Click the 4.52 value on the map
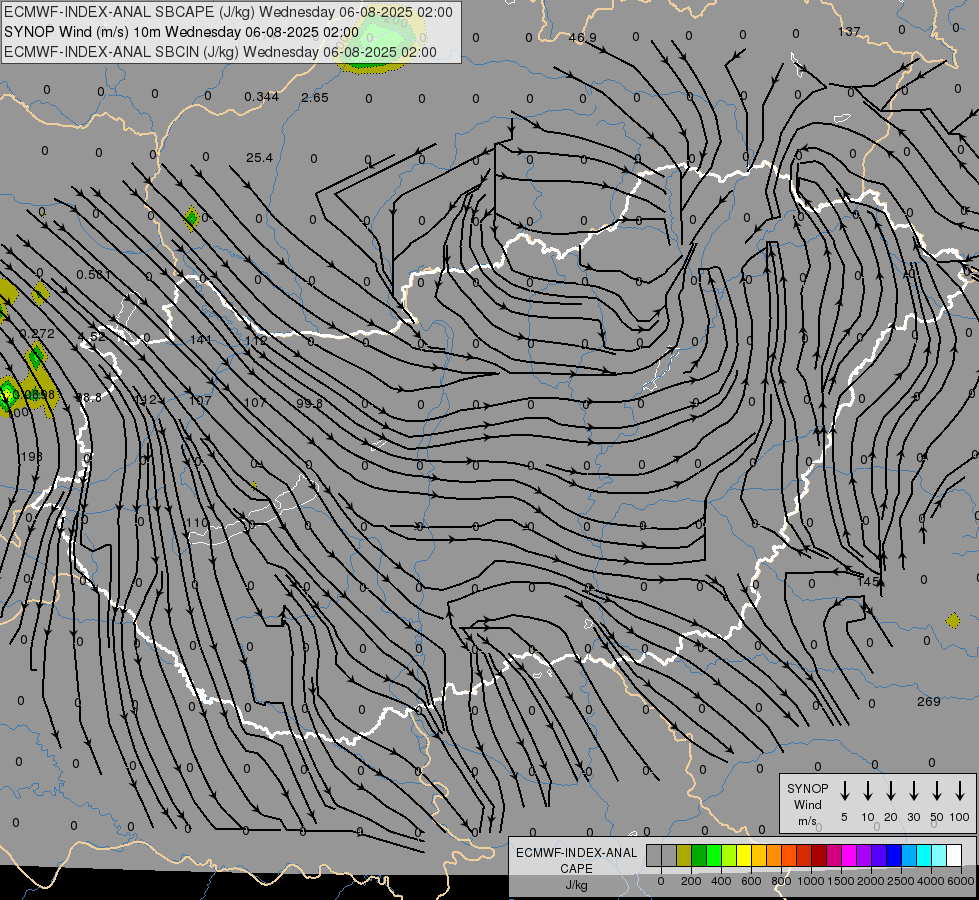This screenshot has height=900, width=979. point(92,337)
